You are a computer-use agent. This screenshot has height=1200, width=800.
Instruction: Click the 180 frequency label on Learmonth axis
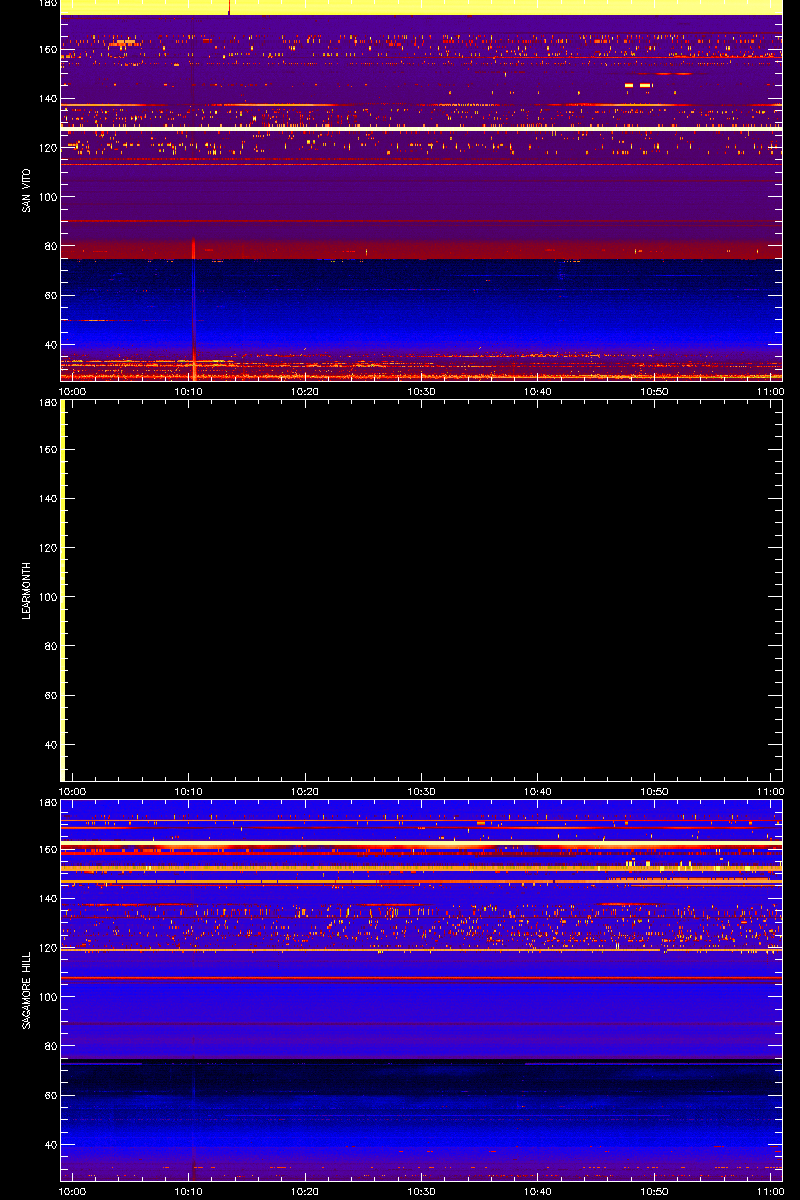pyautogui.click(x=46, y=403)
